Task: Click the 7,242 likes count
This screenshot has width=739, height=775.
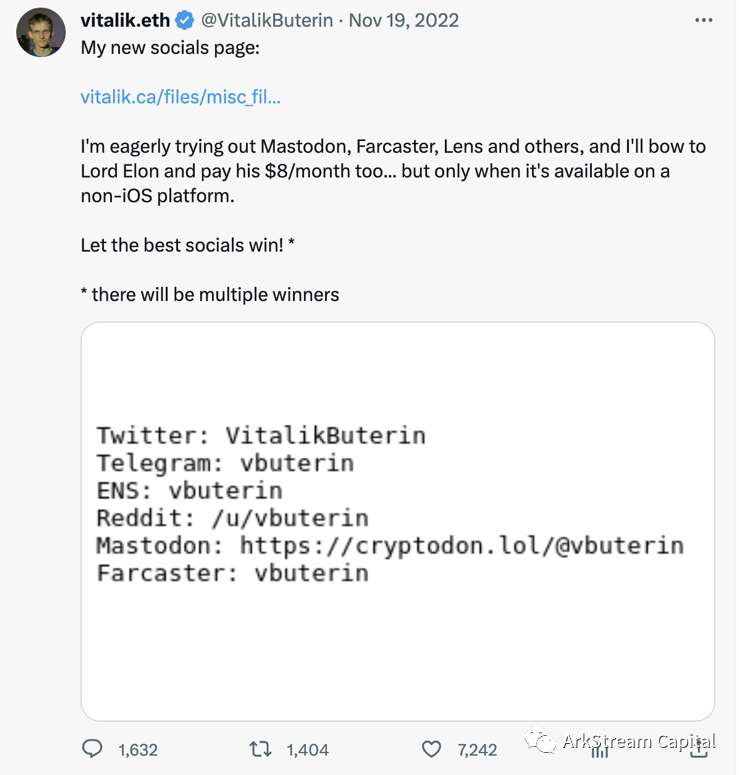Action: point(477,750)
